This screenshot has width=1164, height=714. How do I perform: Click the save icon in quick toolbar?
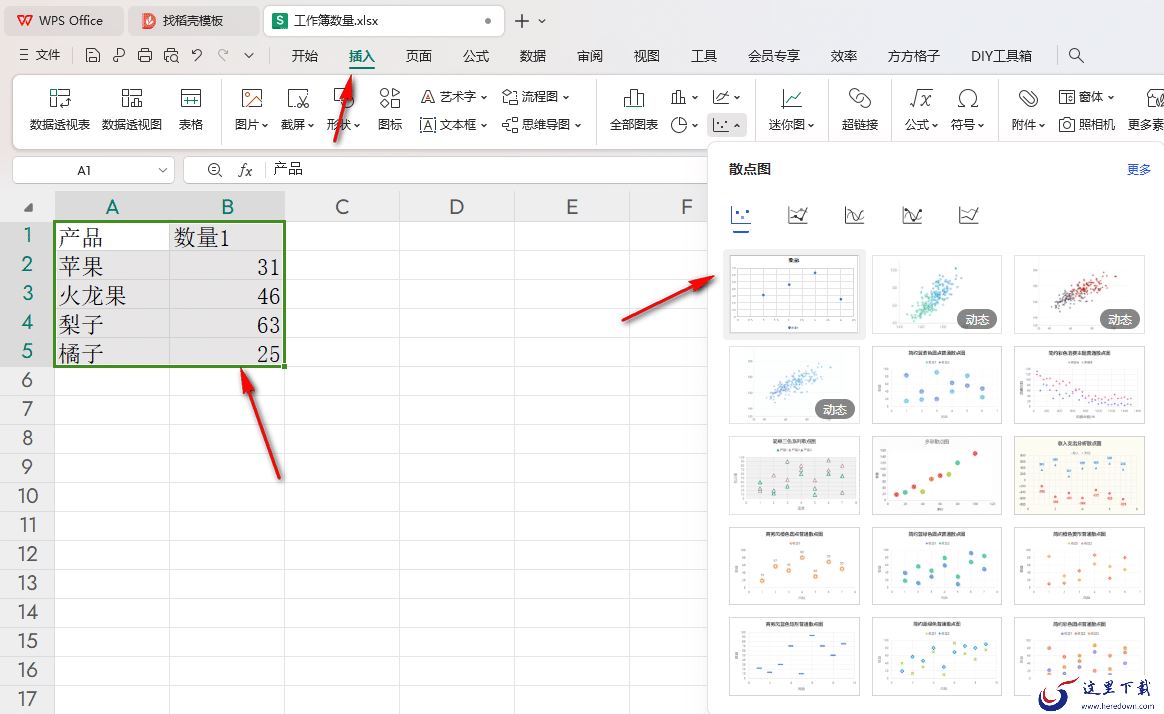click(x=93, y=56)
